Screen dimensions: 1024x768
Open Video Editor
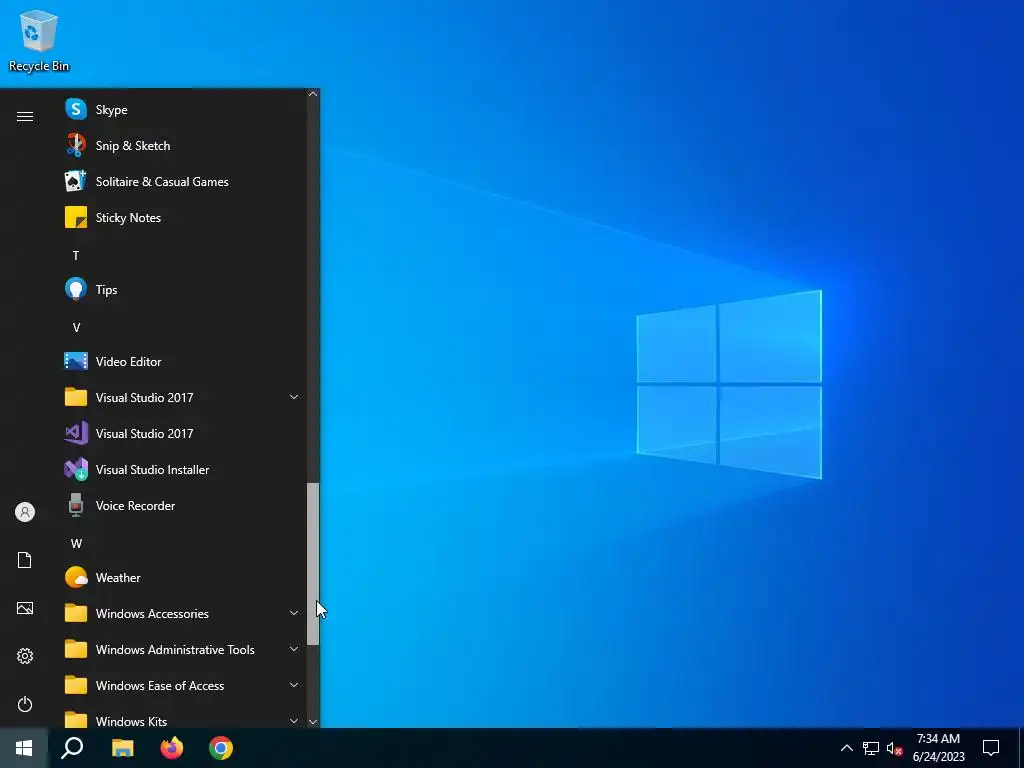coord(183,361)
